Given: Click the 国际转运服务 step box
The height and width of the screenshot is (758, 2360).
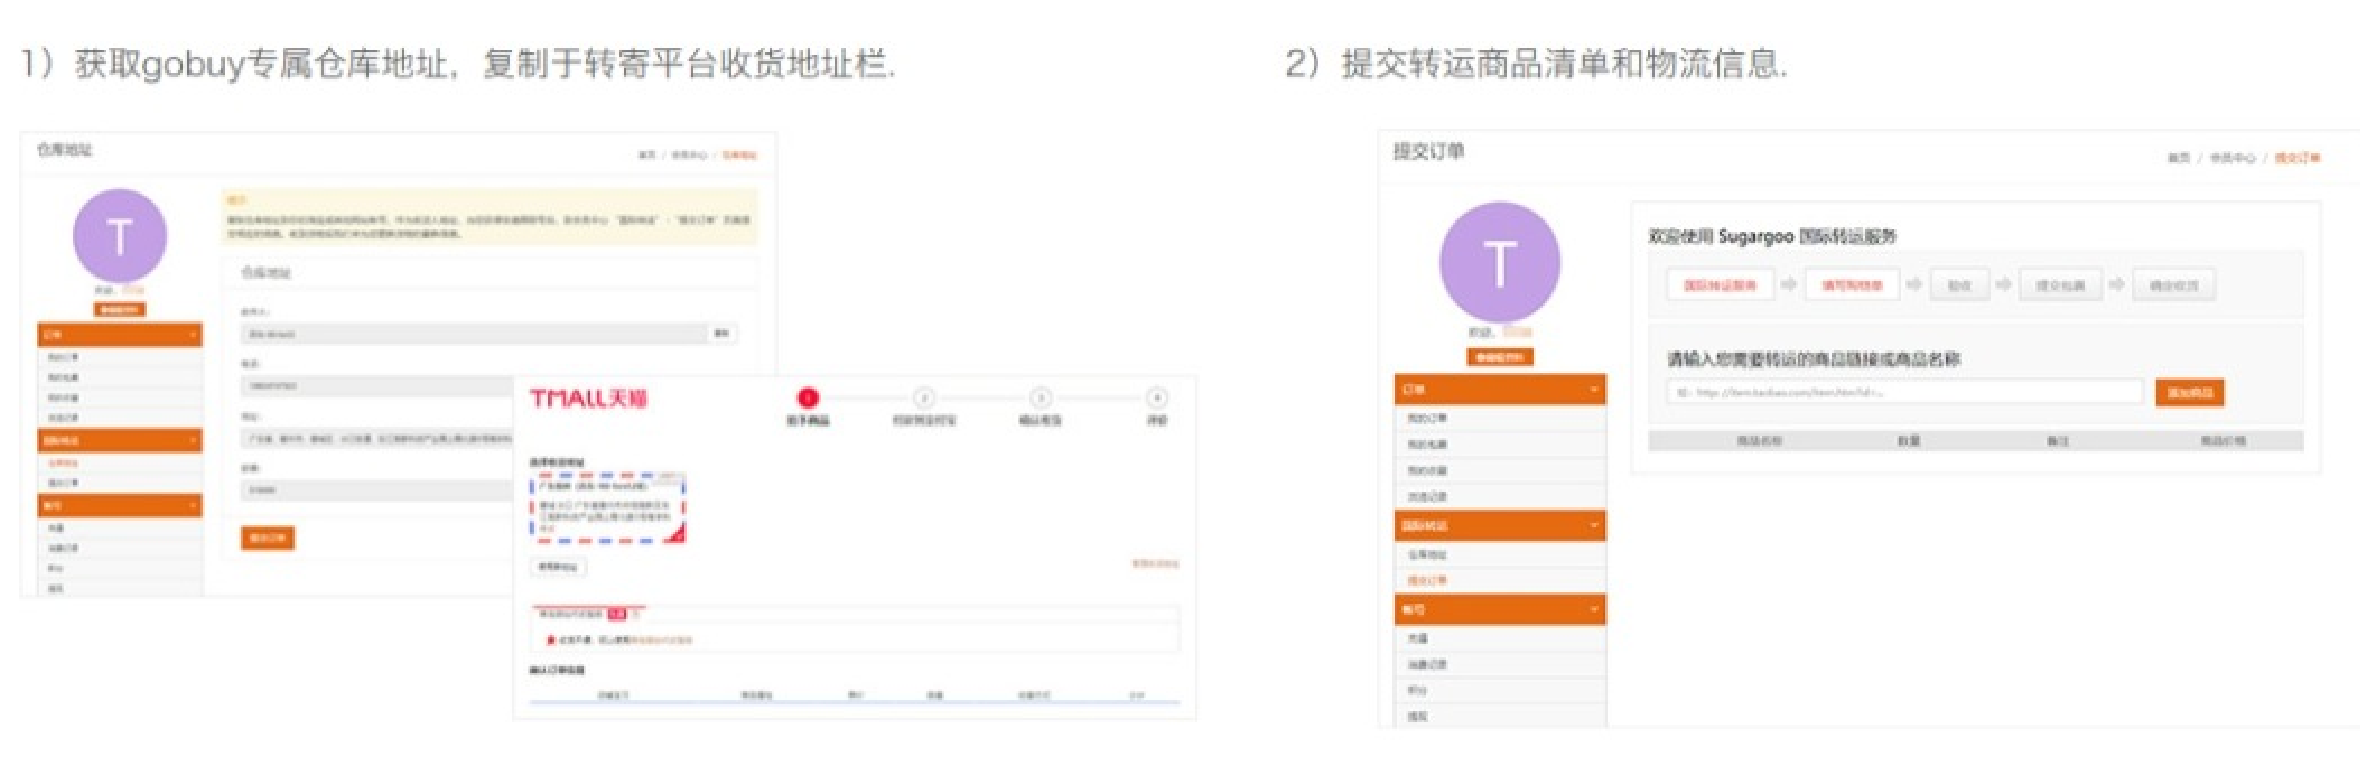Looking at the screenshot, I should pos(1719,285).
